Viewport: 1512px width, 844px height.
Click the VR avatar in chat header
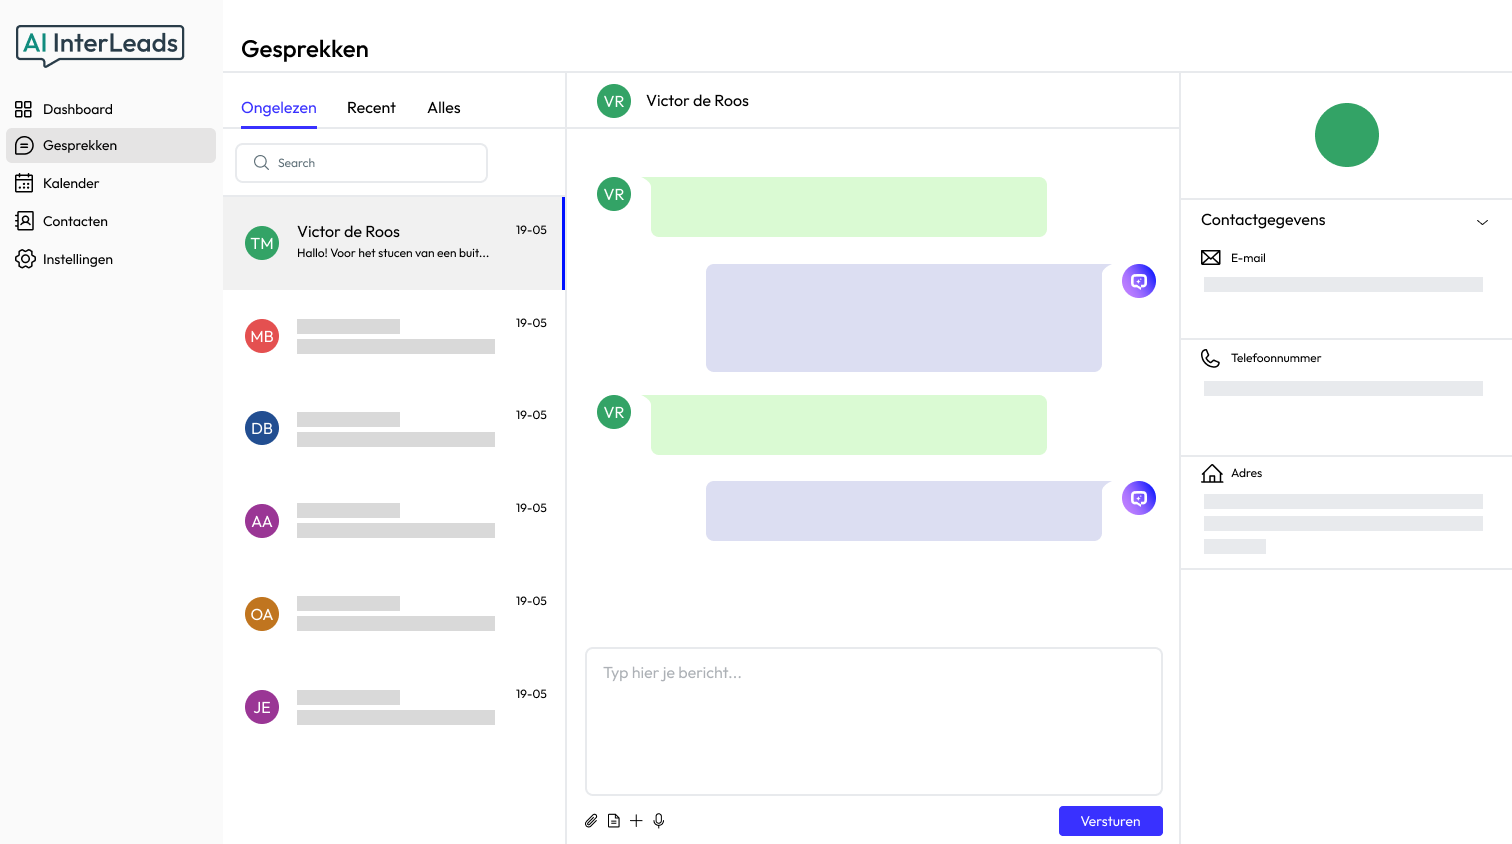(614, 101)
